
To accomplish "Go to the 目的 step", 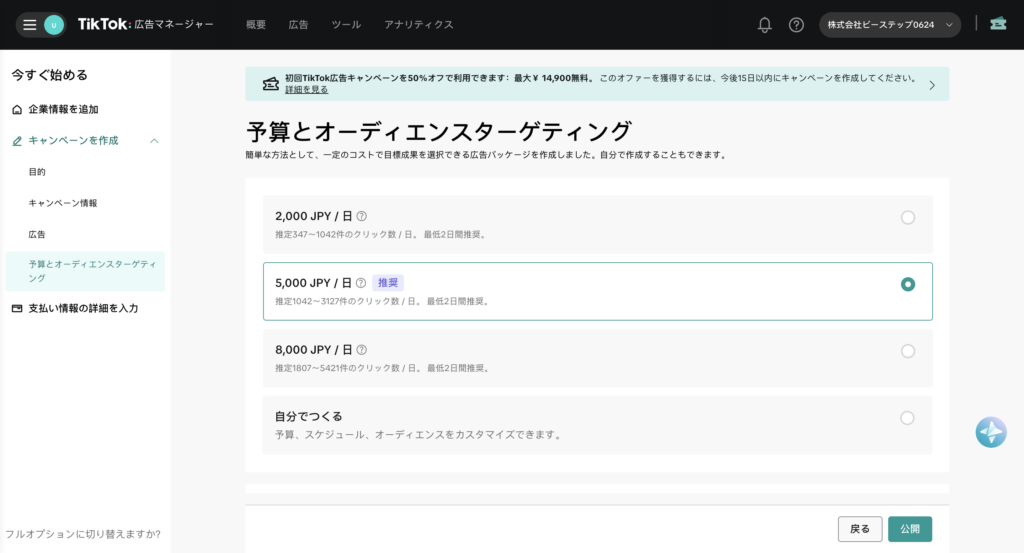I will click(x=37, y=172).
